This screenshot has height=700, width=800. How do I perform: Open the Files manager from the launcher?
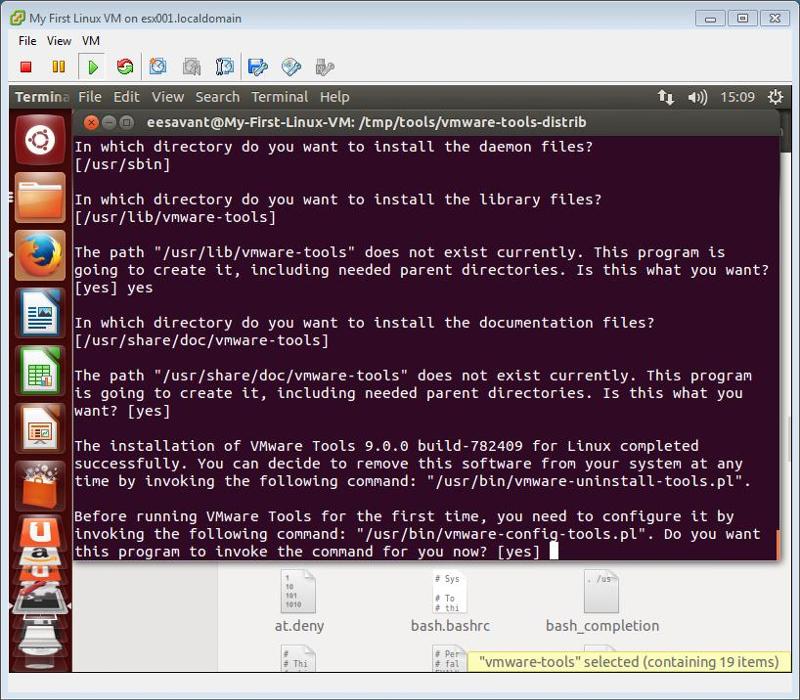pyautogui.click(x=40, y=197)
